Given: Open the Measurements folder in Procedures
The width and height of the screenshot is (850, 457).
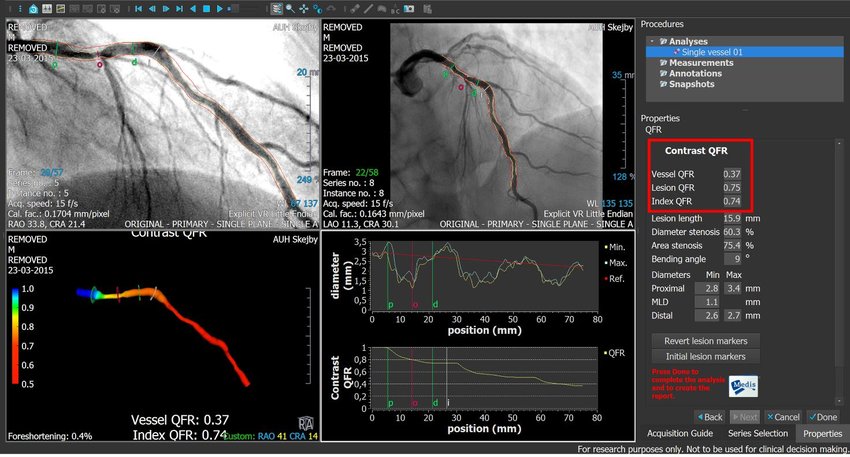Looking at the screenshot, I should (x=700, y=63).
